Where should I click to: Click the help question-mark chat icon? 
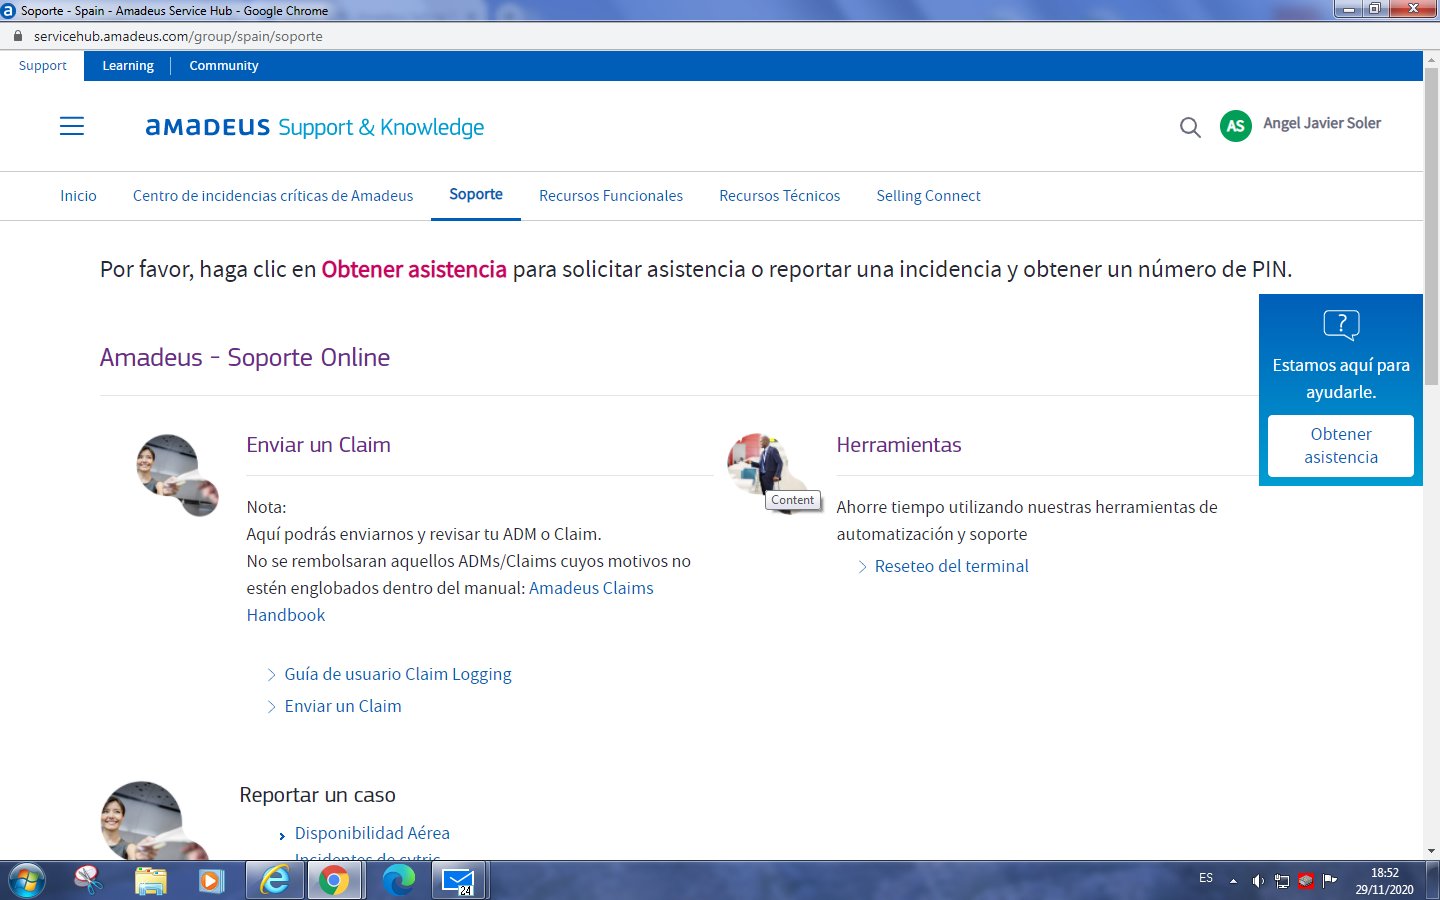coord(1341,325)
